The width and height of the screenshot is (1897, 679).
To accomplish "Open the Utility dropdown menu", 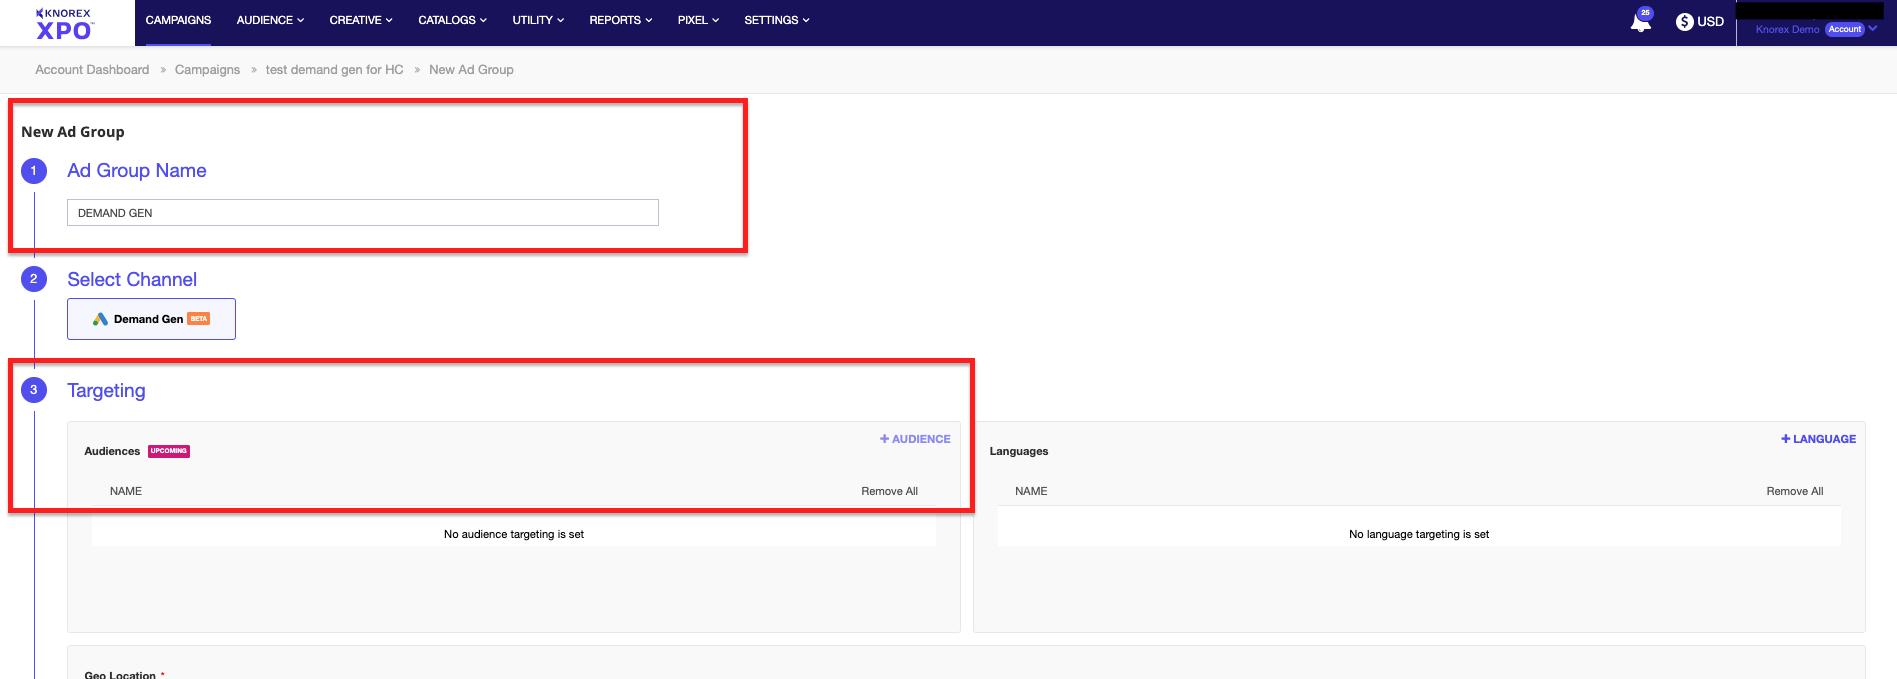I will click(538, 20).
